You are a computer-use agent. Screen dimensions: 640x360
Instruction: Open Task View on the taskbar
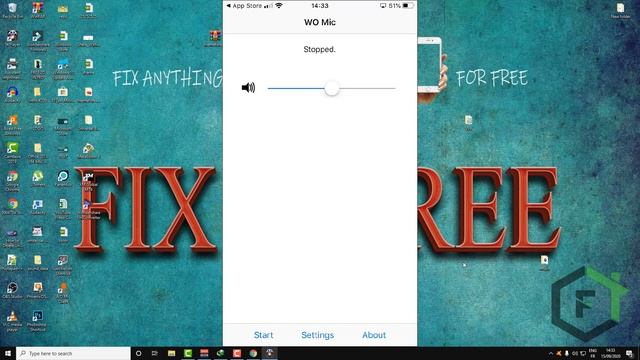tap(155, 353)
